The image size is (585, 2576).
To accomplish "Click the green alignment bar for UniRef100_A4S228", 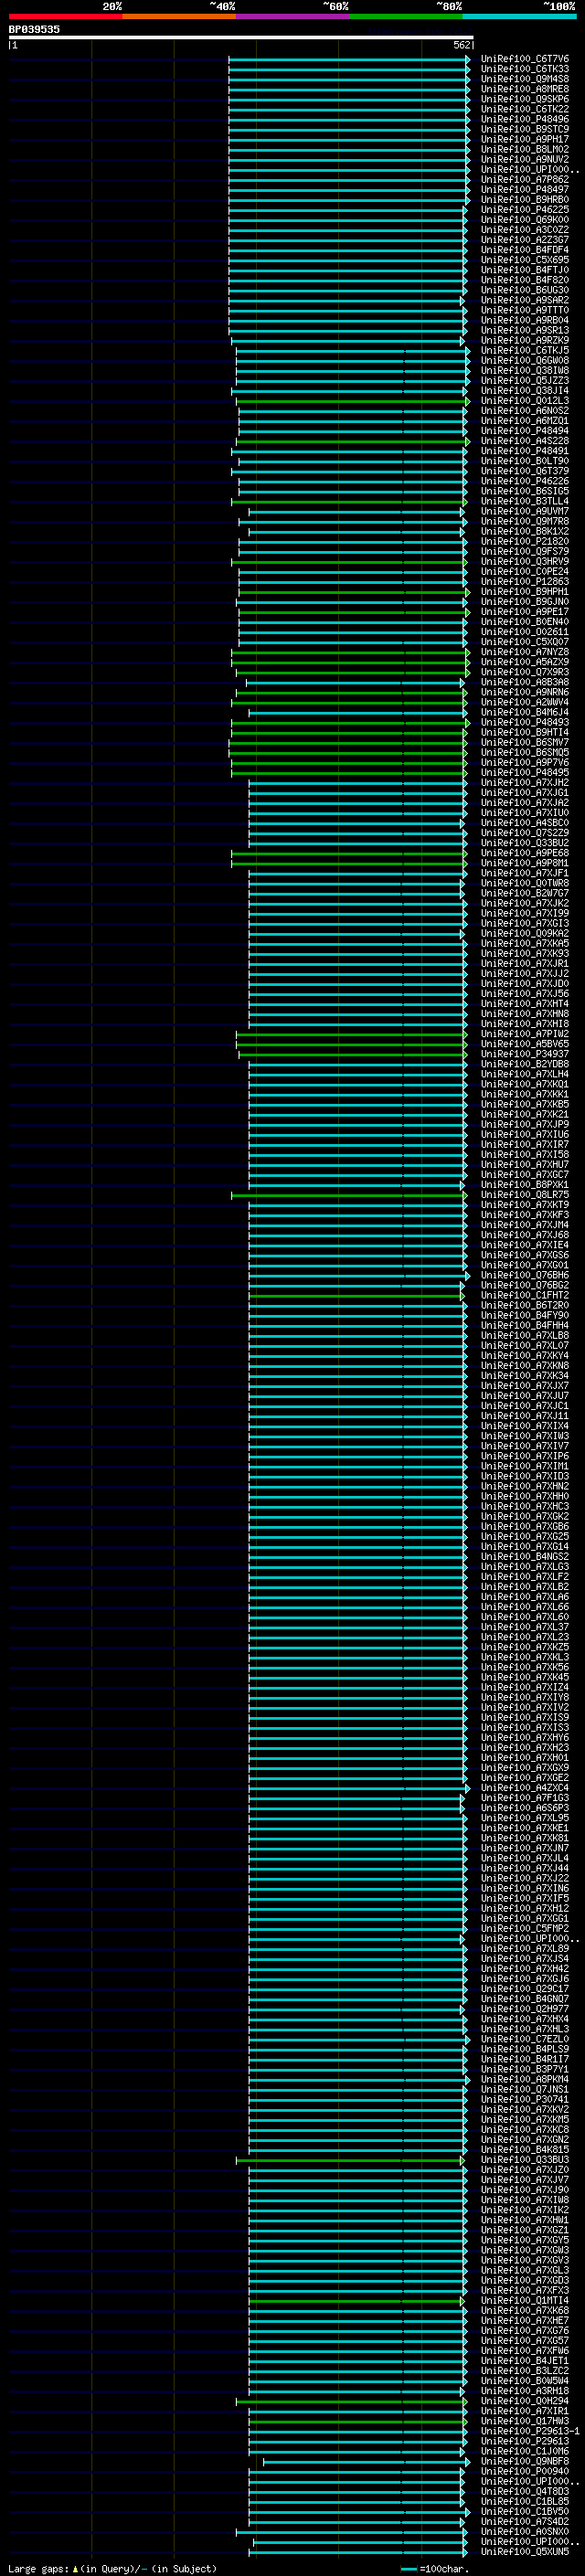I will click(x=352, y=441).
